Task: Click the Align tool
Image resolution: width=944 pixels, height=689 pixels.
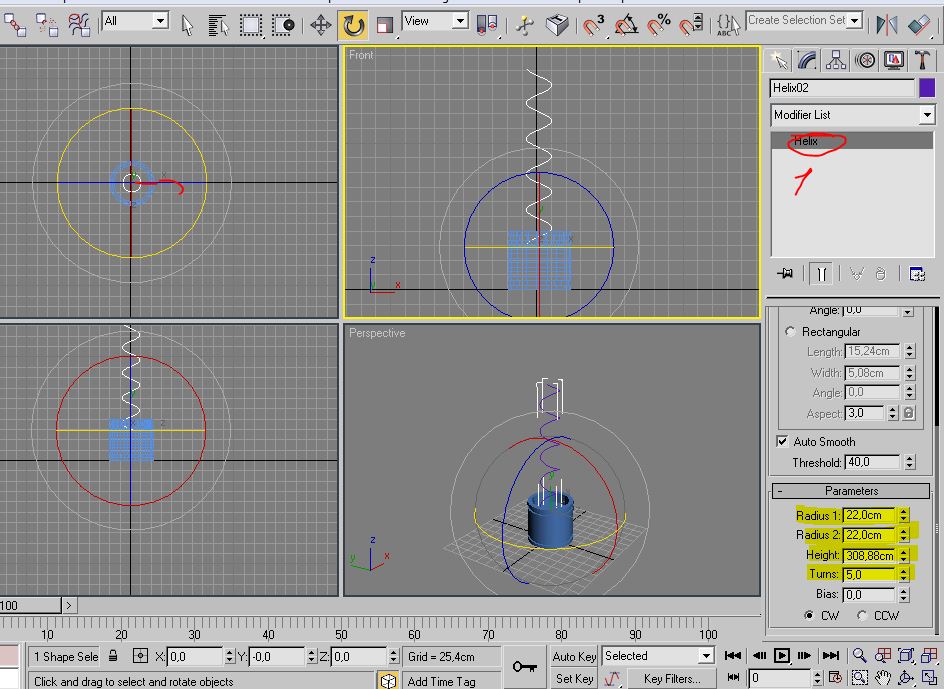Action: tap(919, 25)
